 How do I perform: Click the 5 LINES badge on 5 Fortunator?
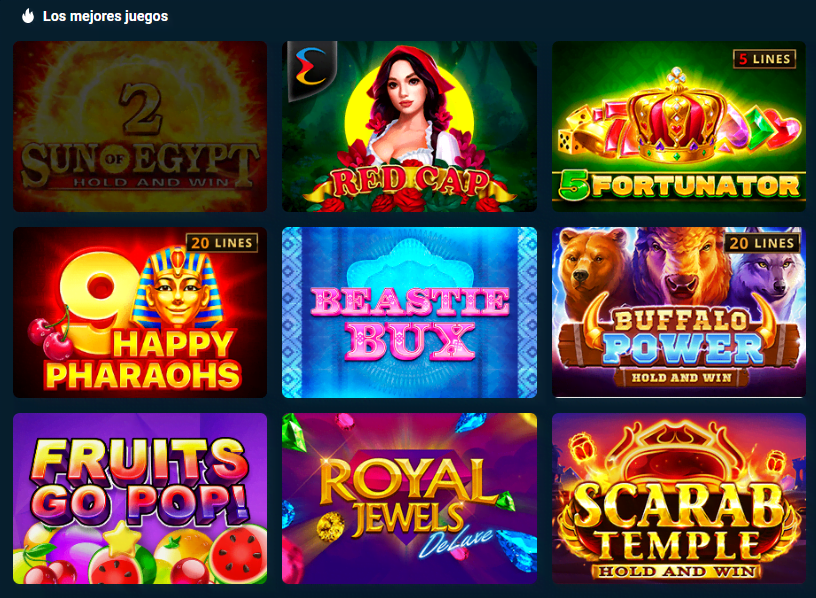click(764, 59)
